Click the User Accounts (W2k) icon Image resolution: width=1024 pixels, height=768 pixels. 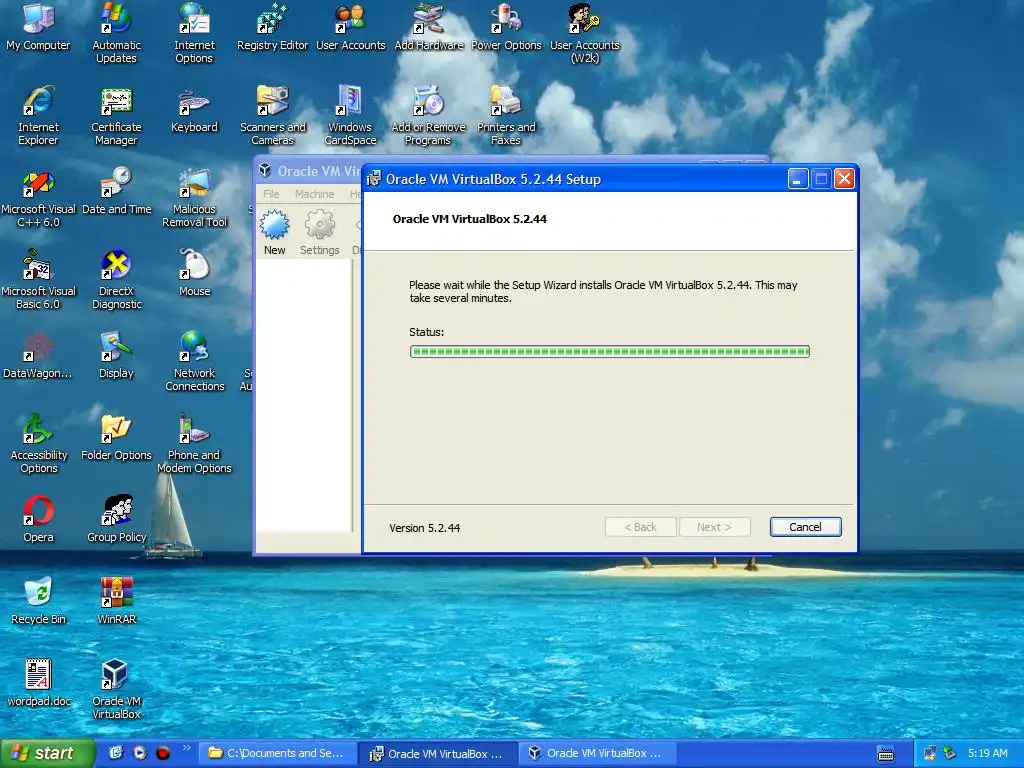584,33
